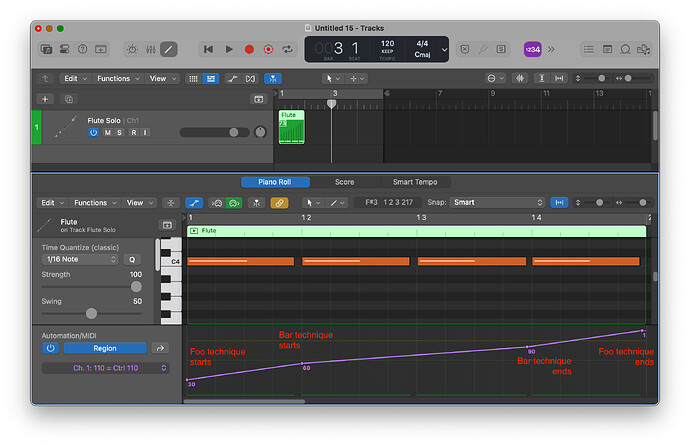Image resolution: width=690 pixels, height=446 pixels.
Task: Open Tracks area left-click tool menu
Action: [x=333, y=79]
